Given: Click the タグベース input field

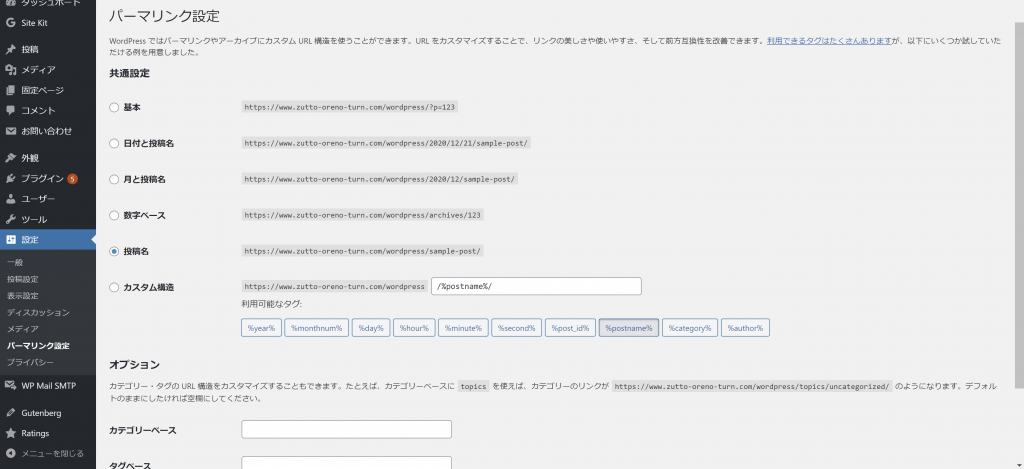Looking at the screenshot, I should point(346,462).
